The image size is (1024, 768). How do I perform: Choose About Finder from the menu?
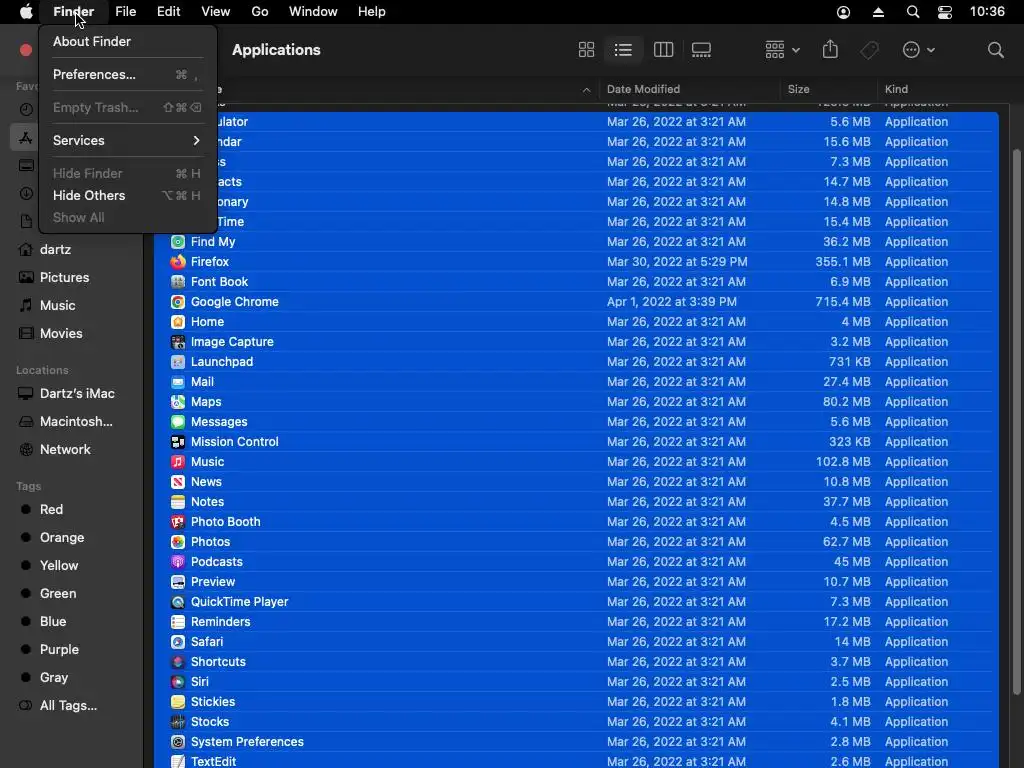(x=127, y=41)
